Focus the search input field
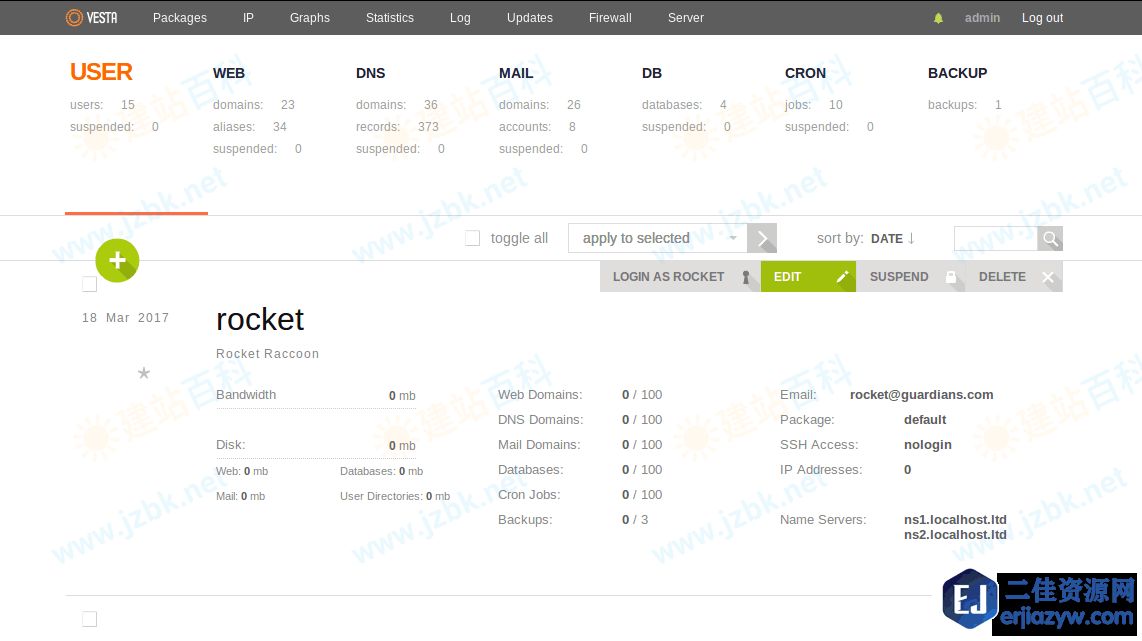The image size is (1142, 641). (996, 239)
